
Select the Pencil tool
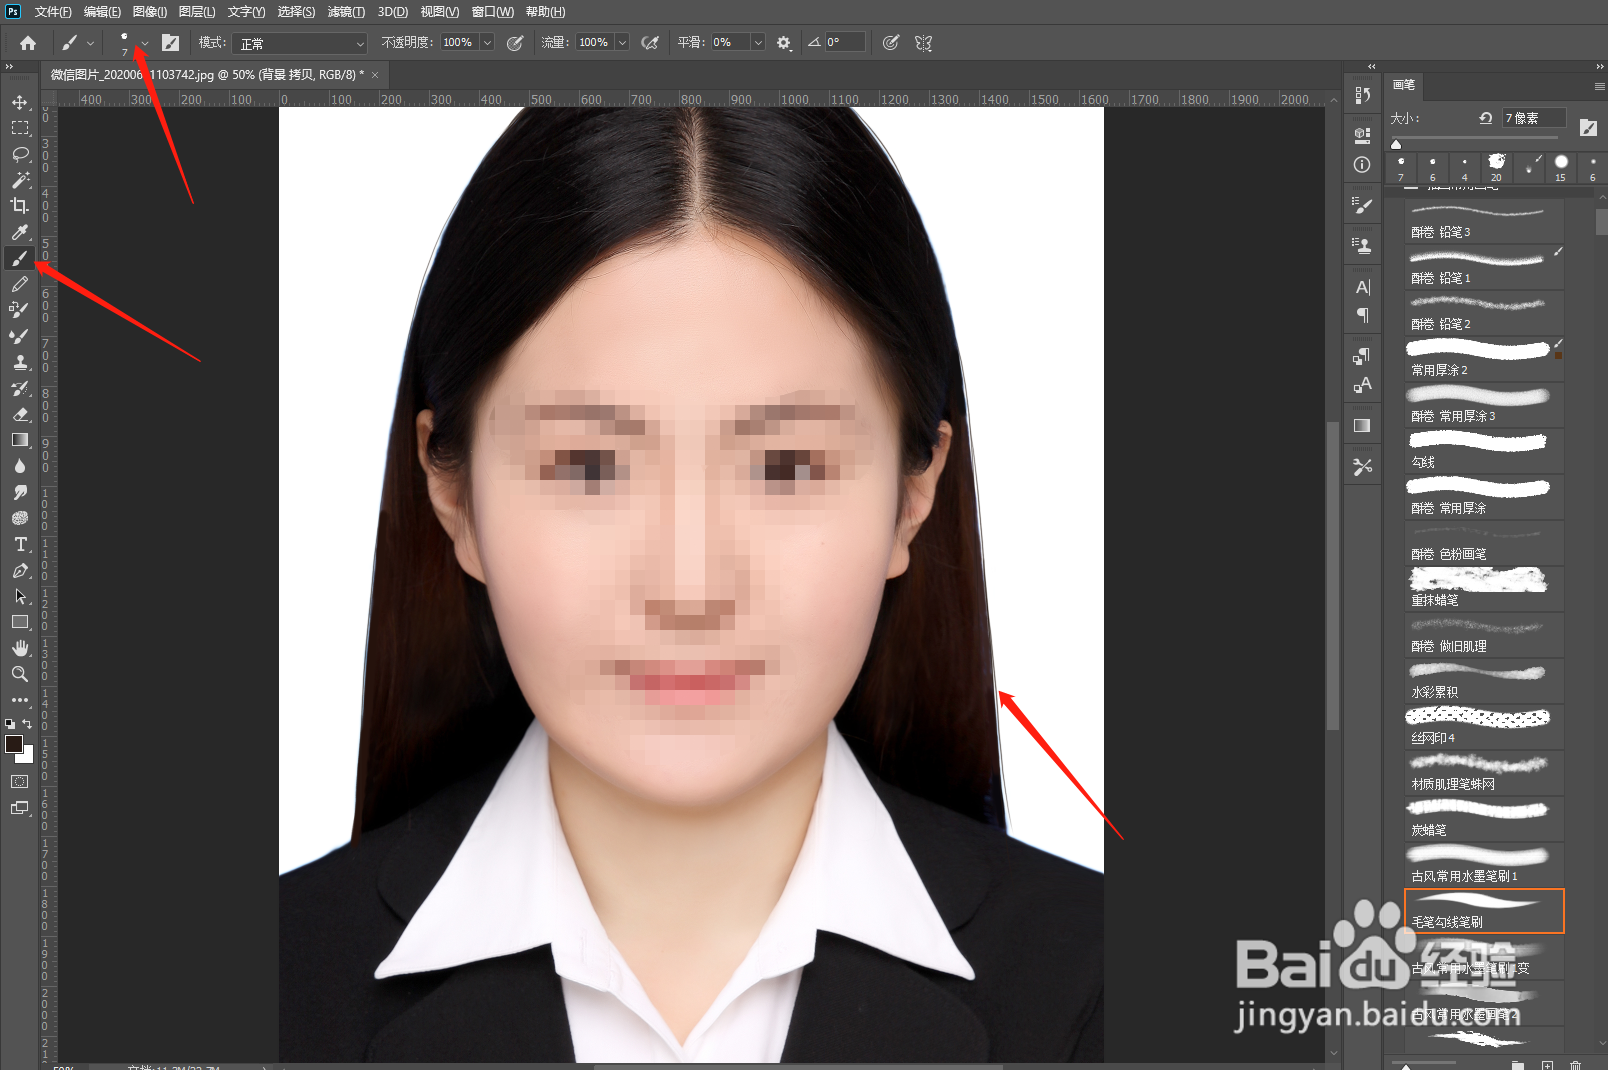20,284
